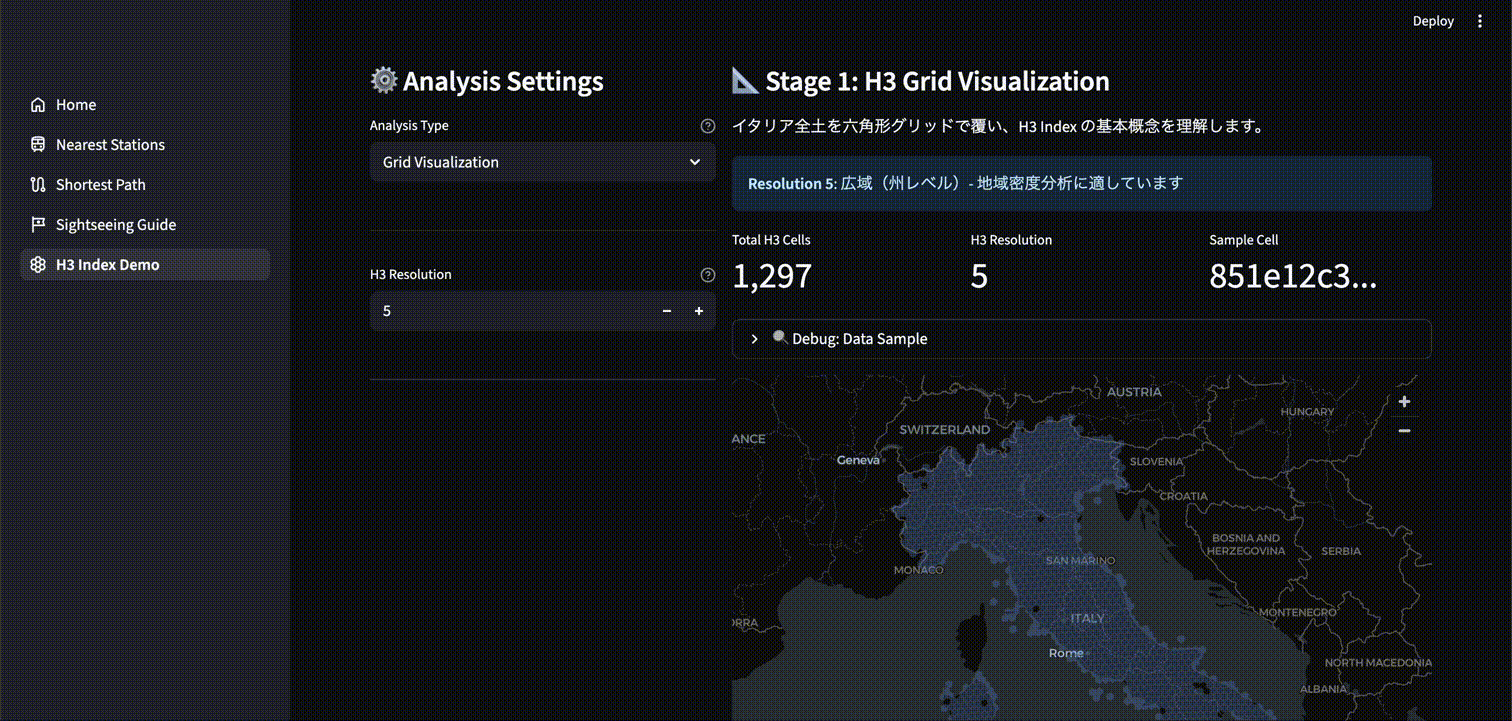Click the Rome label on the map
This screenshot has width=1512, height=721.
pyautogui.click(x=1066, y=653)
